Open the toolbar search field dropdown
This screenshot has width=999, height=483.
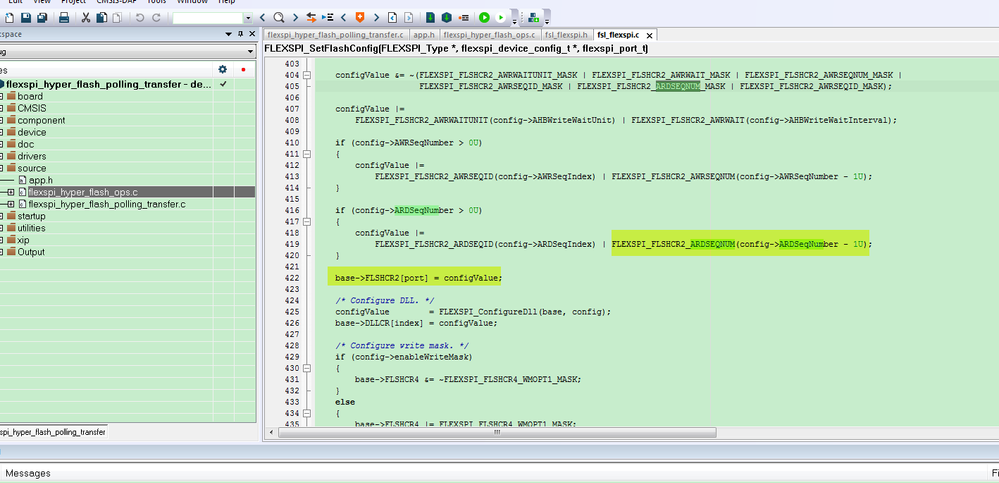[x=248, y=18]
